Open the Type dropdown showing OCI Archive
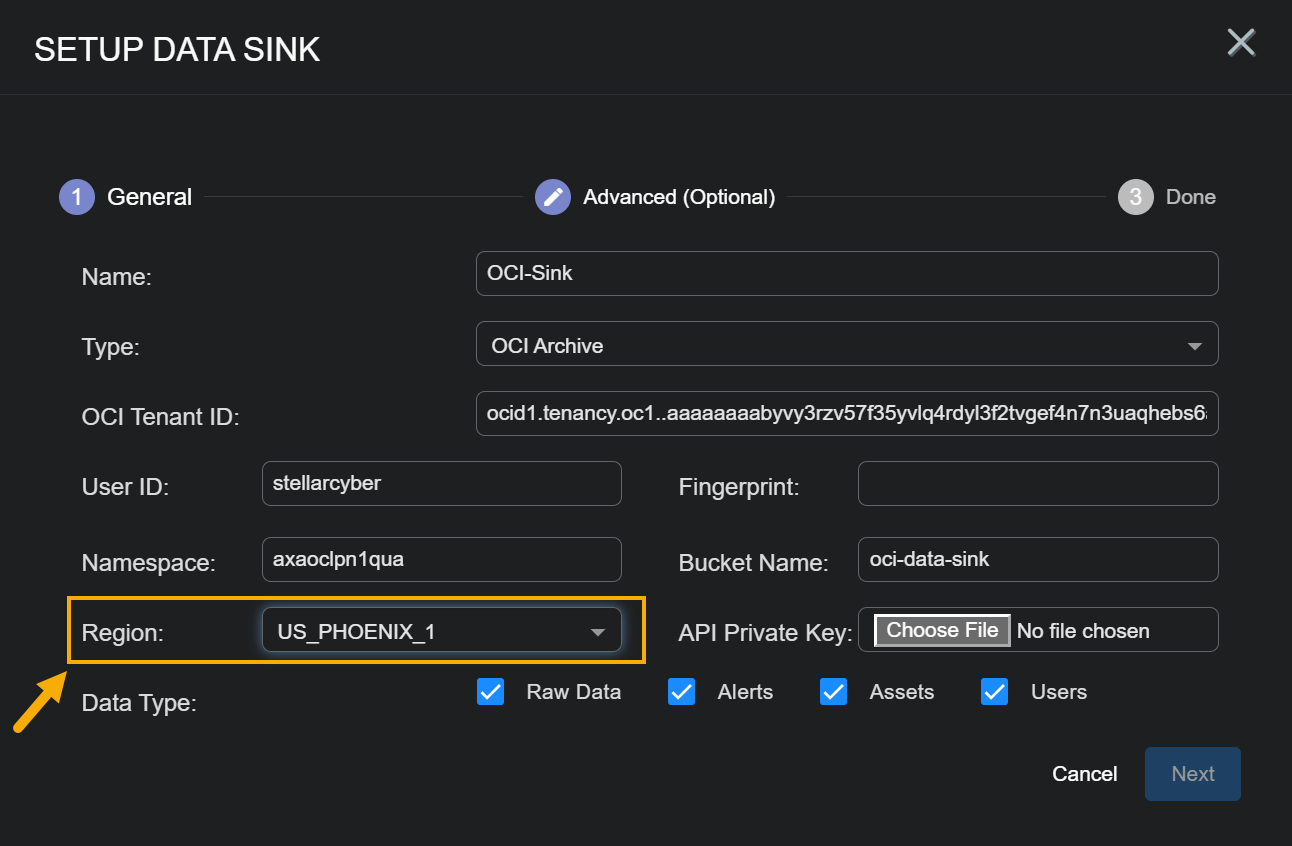This screenshot has height=846, width=1292. click(846, 344)
